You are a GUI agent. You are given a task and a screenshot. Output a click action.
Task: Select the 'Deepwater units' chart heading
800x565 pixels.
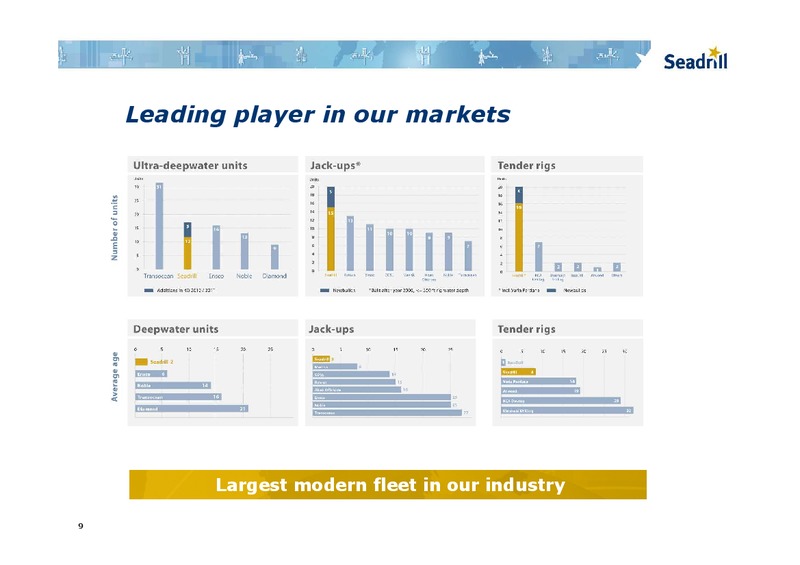tap(176, 329)
